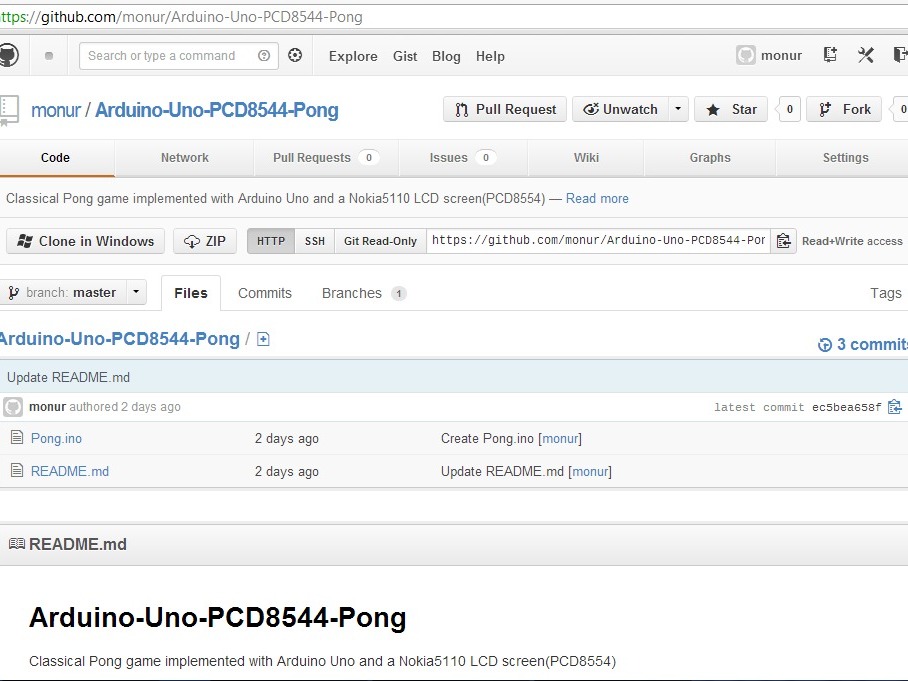
Task: Switch to the Code tab
Action: tap(56, 158)
